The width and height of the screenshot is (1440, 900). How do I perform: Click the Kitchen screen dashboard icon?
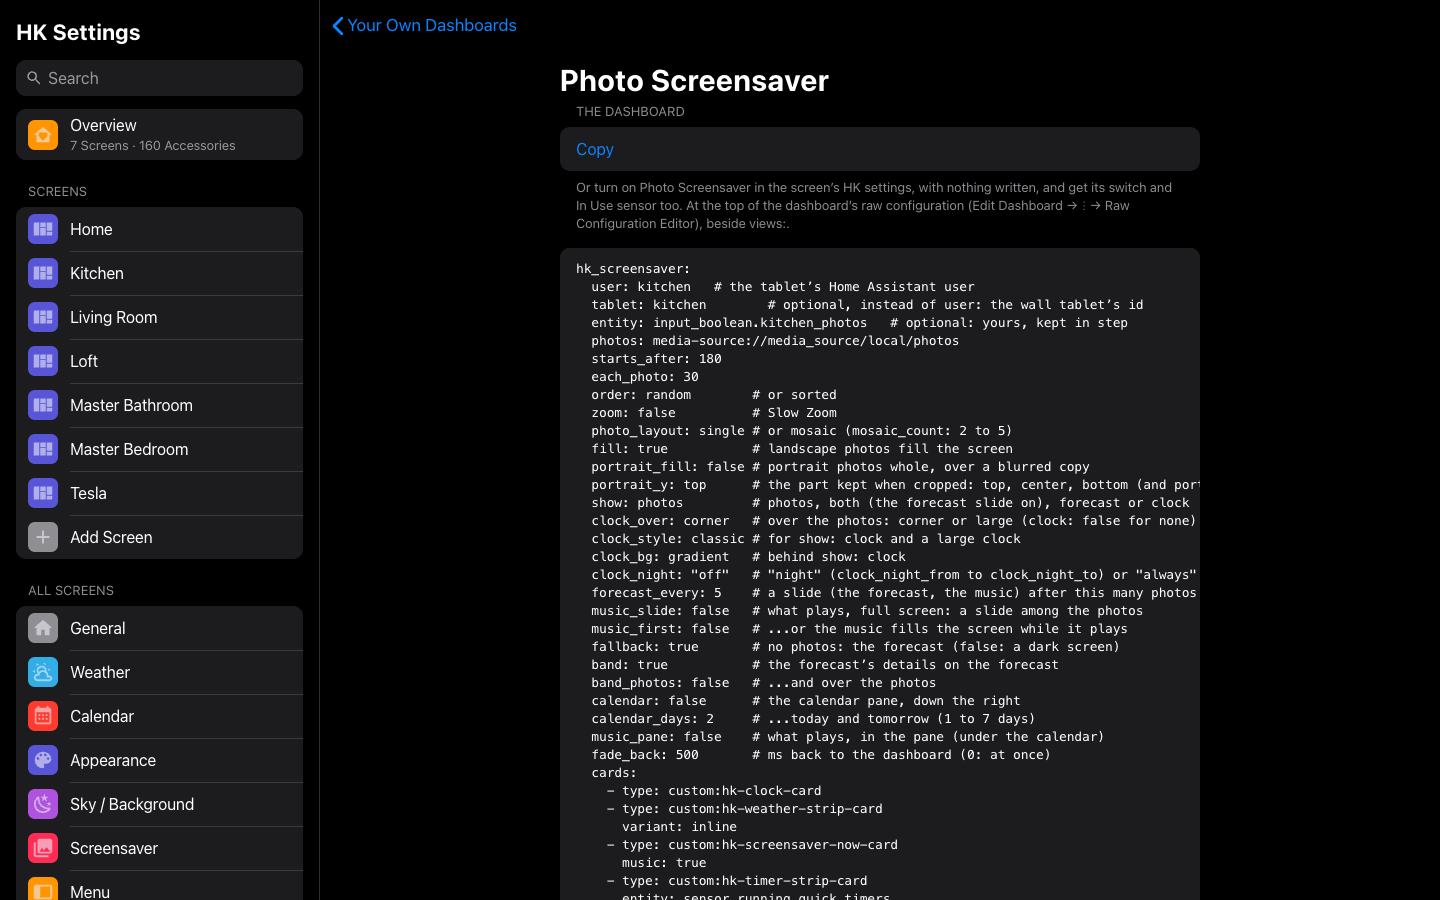click(x=43, y=273)
